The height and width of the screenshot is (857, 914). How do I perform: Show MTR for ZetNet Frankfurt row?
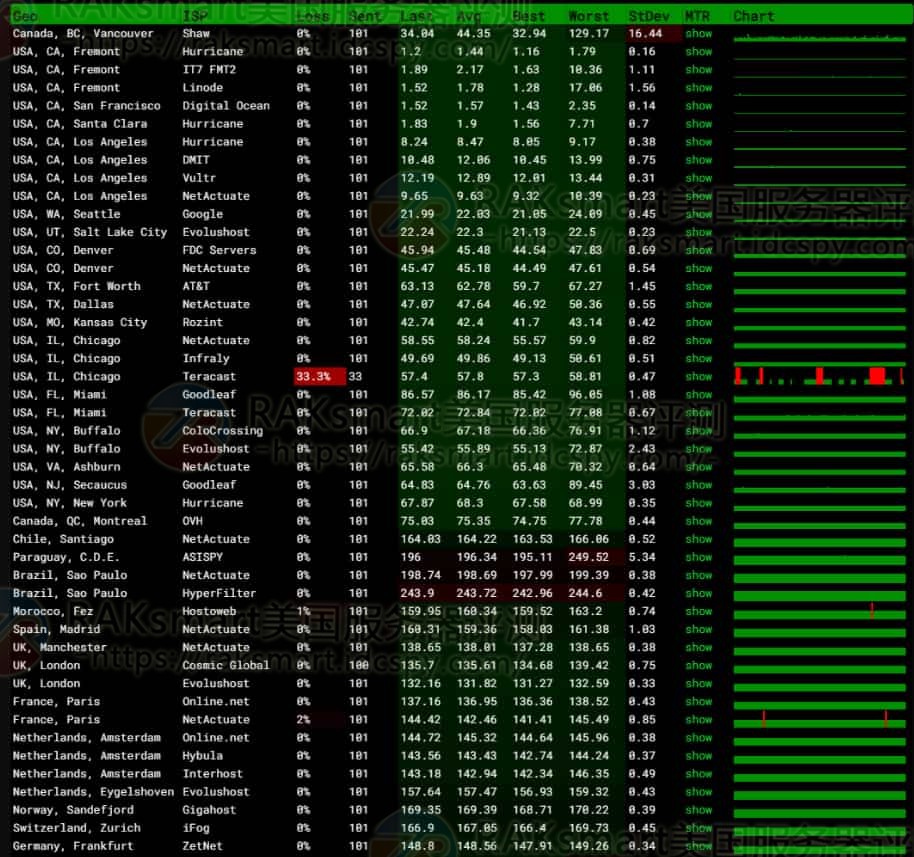[x=698, y=846]
